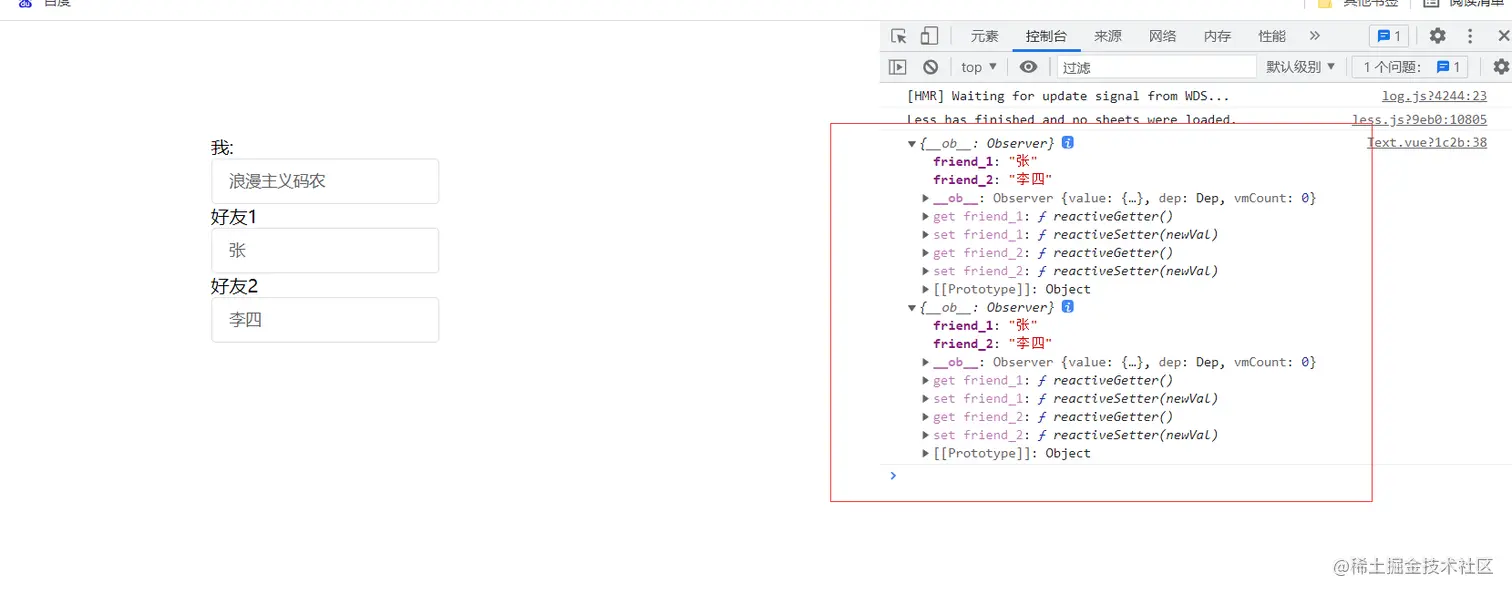The width and height of the screenshot is (1512, 595).
Task: Open DevTools settings gear
Action: 1437,36
